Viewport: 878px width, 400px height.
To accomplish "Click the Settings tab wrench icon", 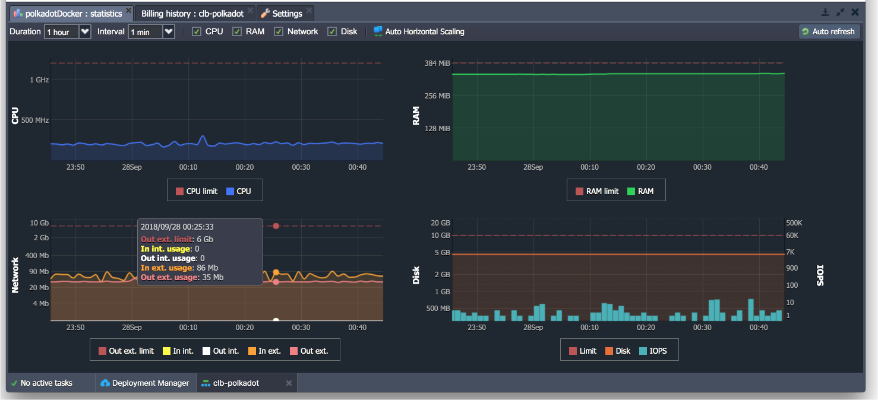I will 265,13.
